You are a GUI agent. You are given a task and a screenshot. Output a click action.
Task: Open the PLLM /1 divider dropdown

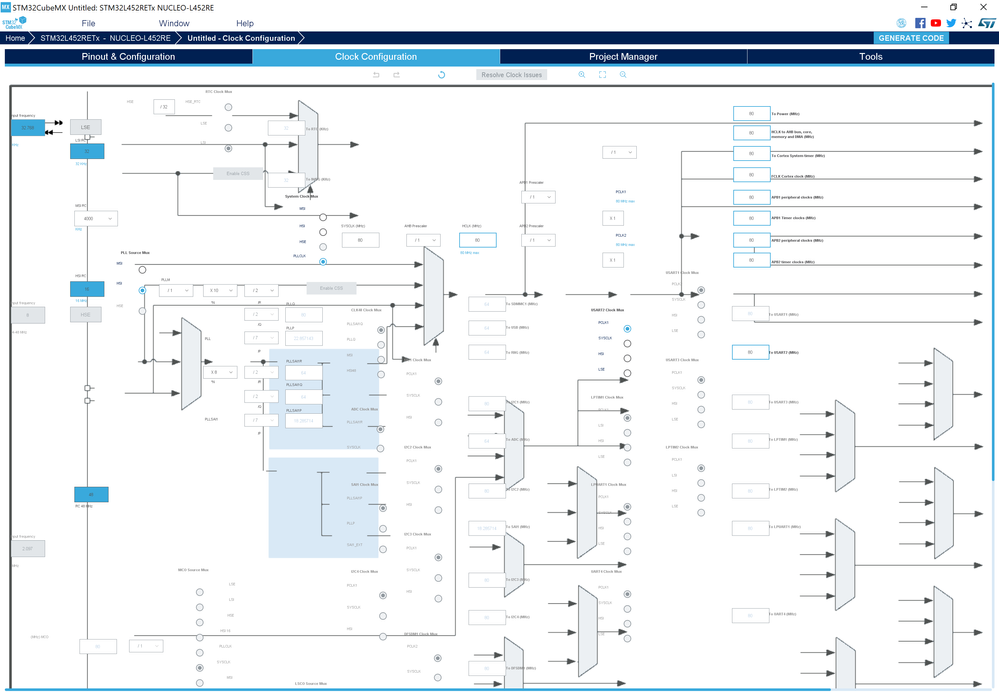(x=176, y=291)
